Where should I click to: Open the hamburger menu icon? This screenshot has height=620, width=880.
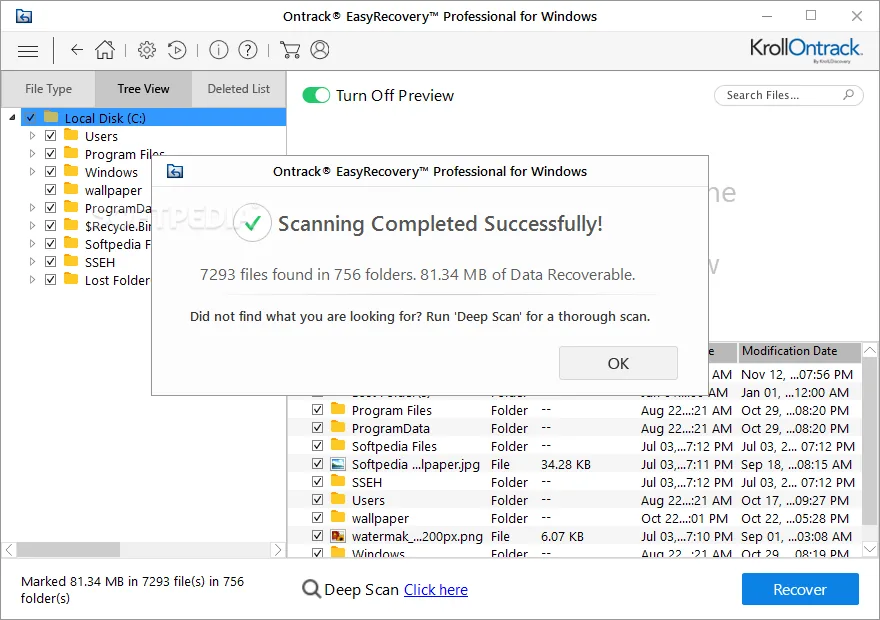(28, 51)
